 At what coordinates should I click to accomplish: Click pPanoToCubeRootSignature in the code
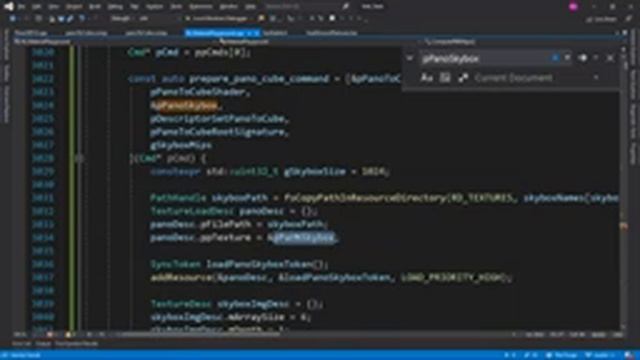coord(218,132)
